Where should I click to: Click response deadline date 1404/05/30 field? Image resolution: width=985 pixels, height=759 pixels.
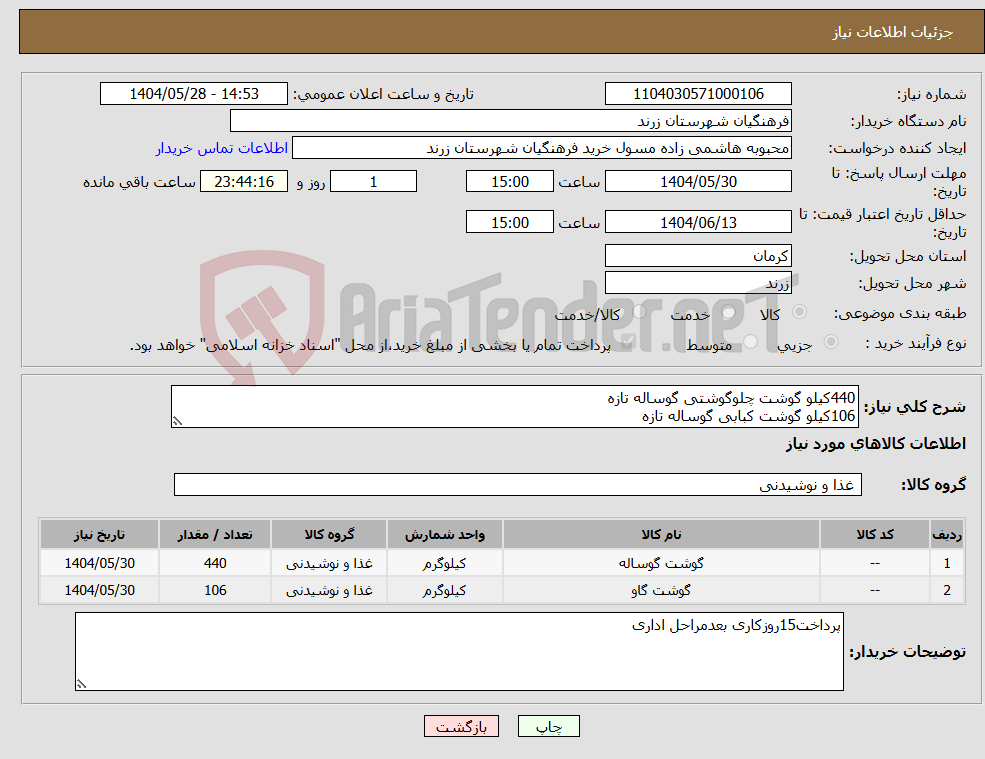[698, 182]
